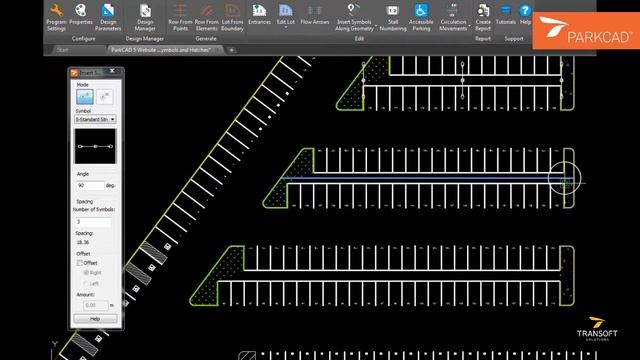Click the Support panel label

(x=514, y=39)
